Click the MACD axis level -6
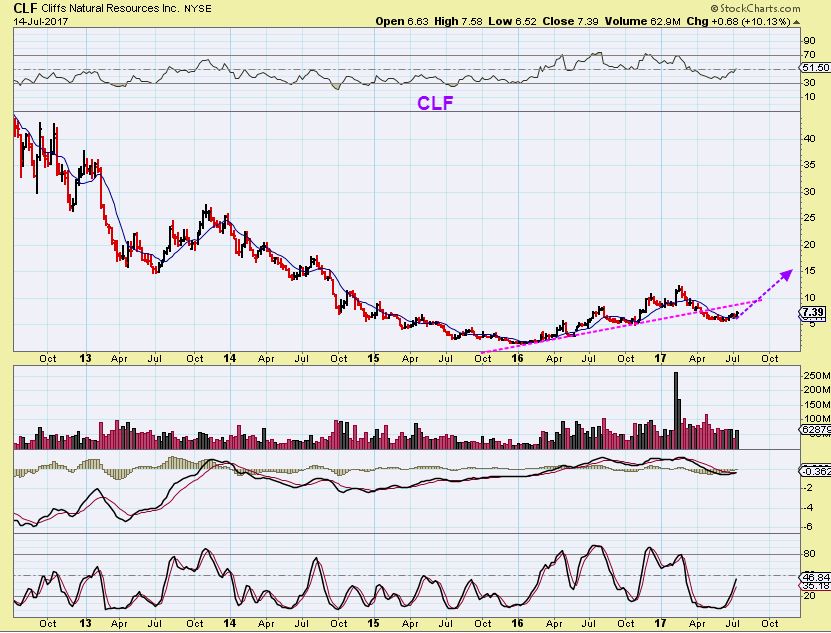 809,527
